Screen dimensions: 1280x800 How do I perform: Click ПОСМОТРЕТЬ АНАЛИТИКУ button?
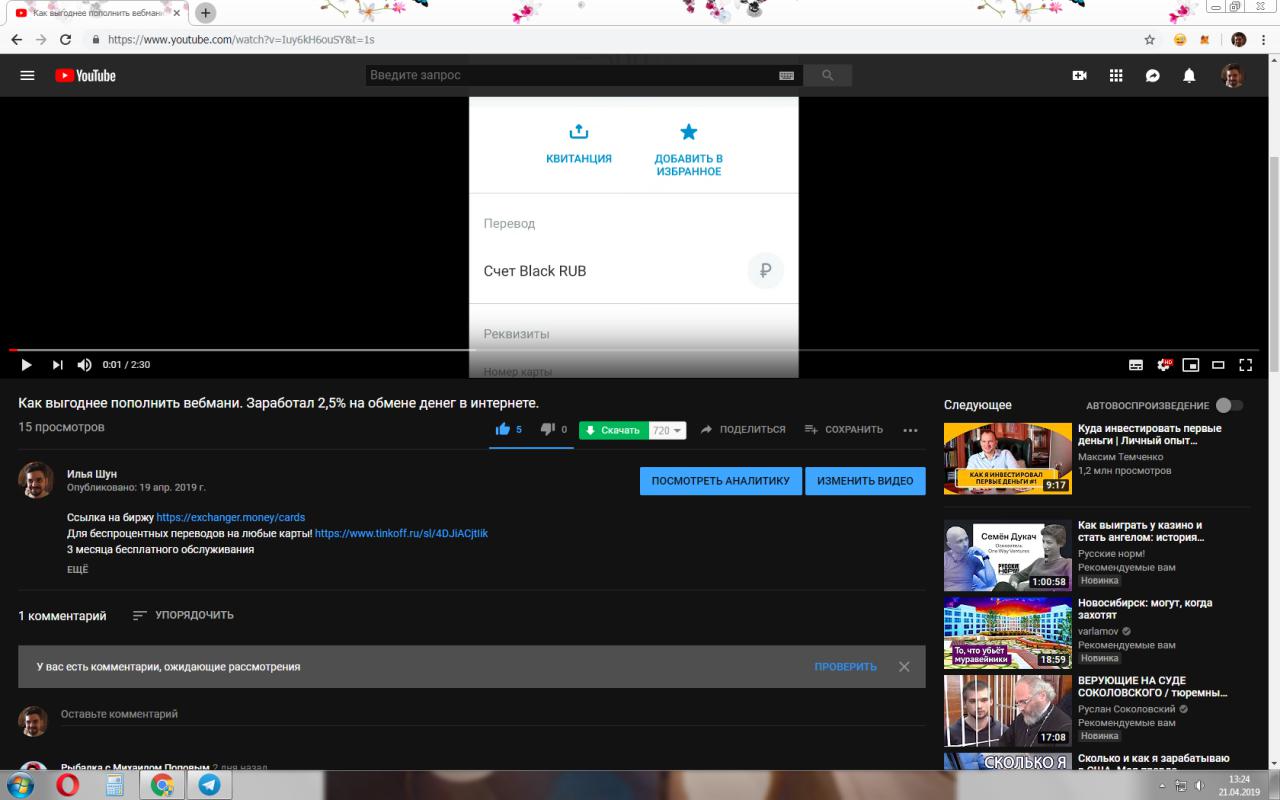pyautogui.click(x=720, y=481)
